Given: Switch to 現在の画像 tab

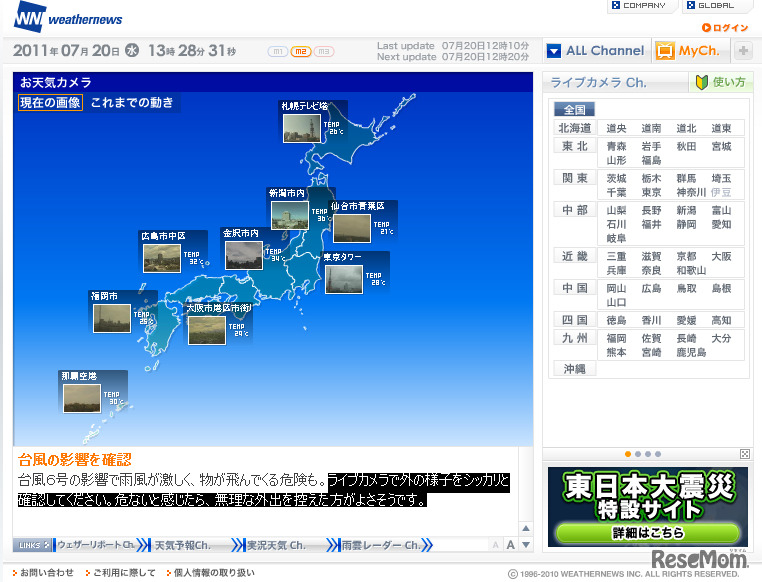Looking at the screenshot, I should tap(50, 103).
